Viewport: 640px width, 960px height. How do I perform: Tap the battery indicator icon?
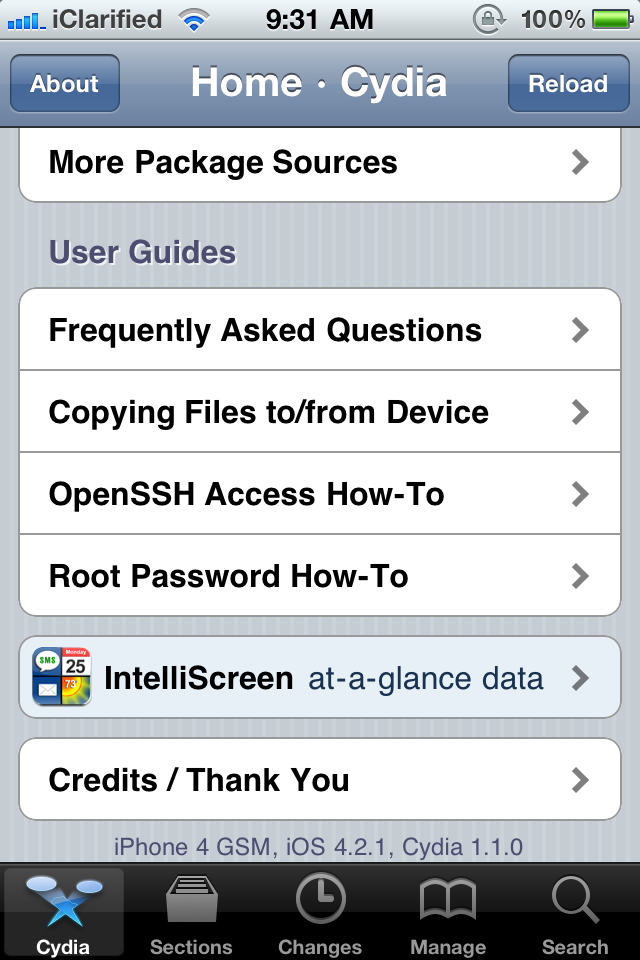[x=609, y=19]
